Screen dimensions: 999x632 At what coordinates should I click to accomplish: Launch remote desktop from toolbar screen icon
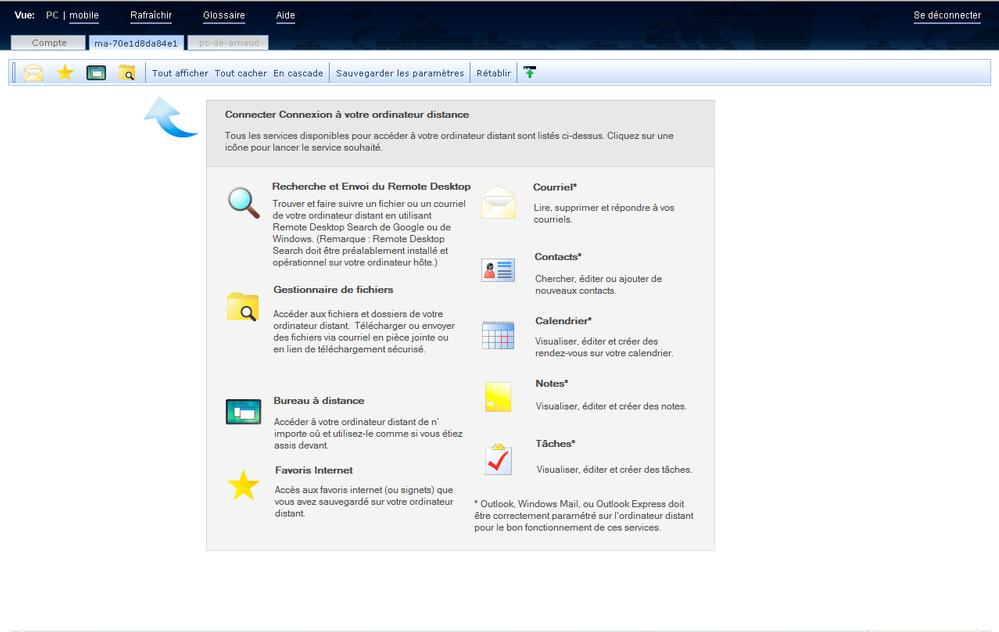(x=96, y=73)
